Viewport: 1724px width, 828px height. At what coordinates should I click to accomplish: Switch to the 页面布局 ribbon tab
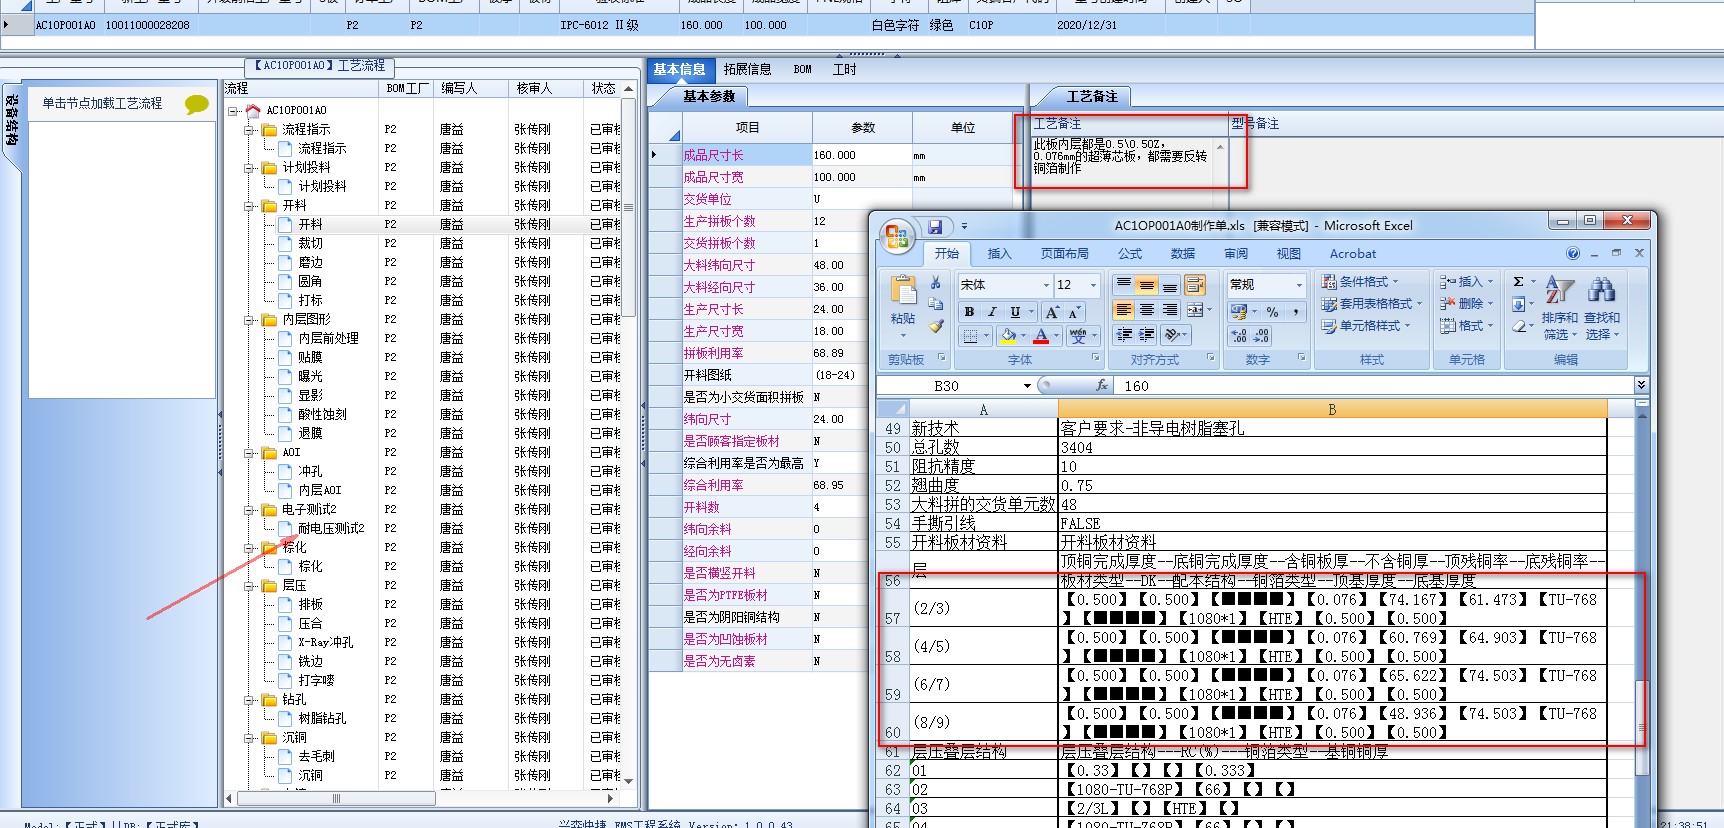(1064, 254)
